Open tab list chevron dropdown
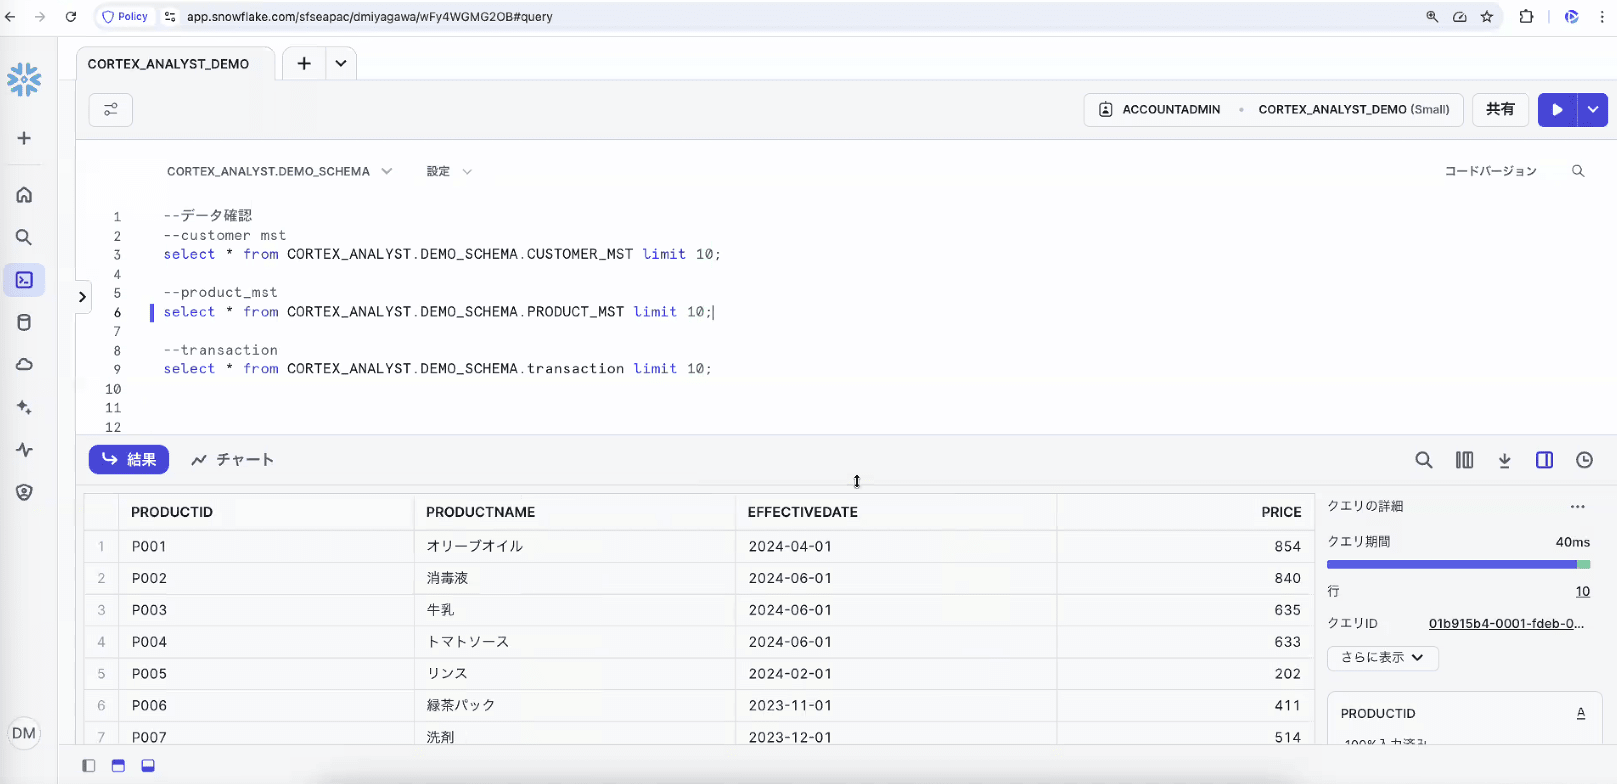 click(x=341, y=63)
